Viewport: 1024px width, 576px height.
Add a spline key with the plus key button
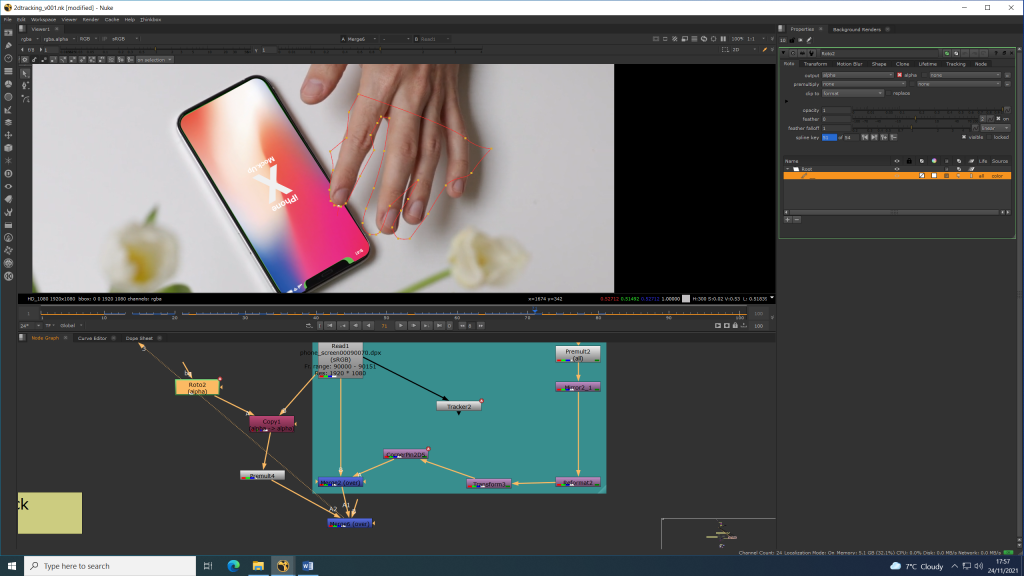(x=884, y=137)
